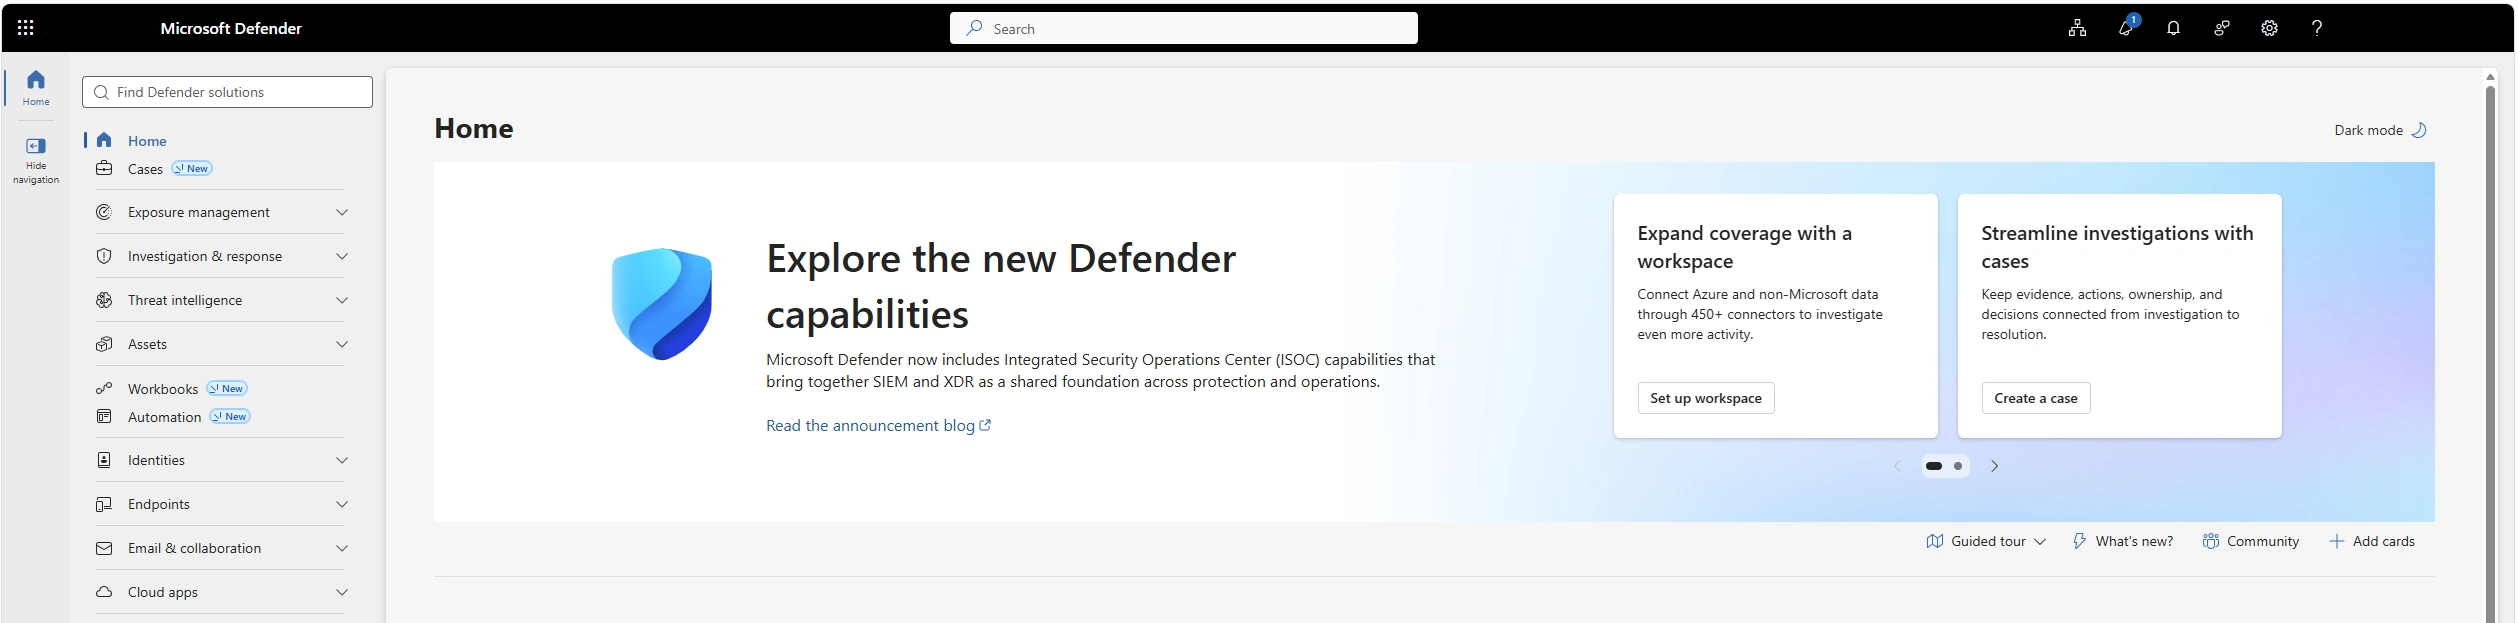This screenshot has height=623, width=2518.
Task: Click the What's new? text link
Action: pos(2134,541)
